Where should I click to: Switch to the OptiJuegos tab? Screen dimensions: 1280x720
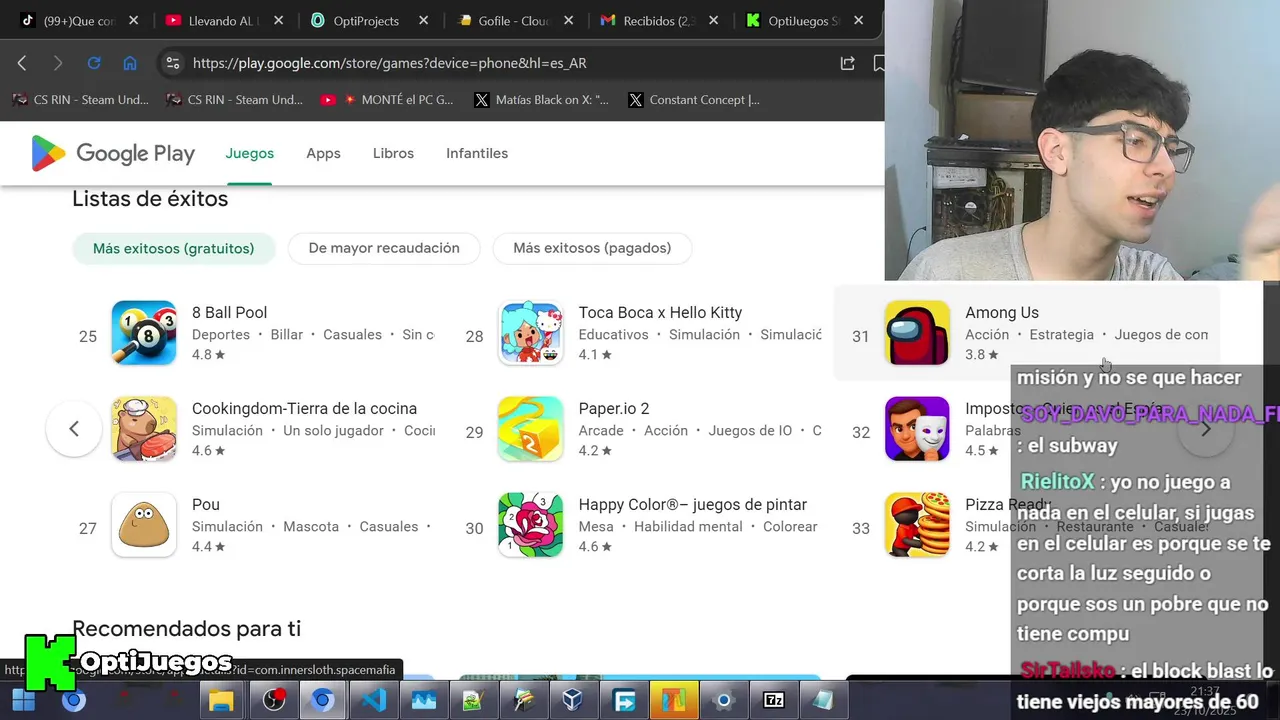click(x=804, y=20)
